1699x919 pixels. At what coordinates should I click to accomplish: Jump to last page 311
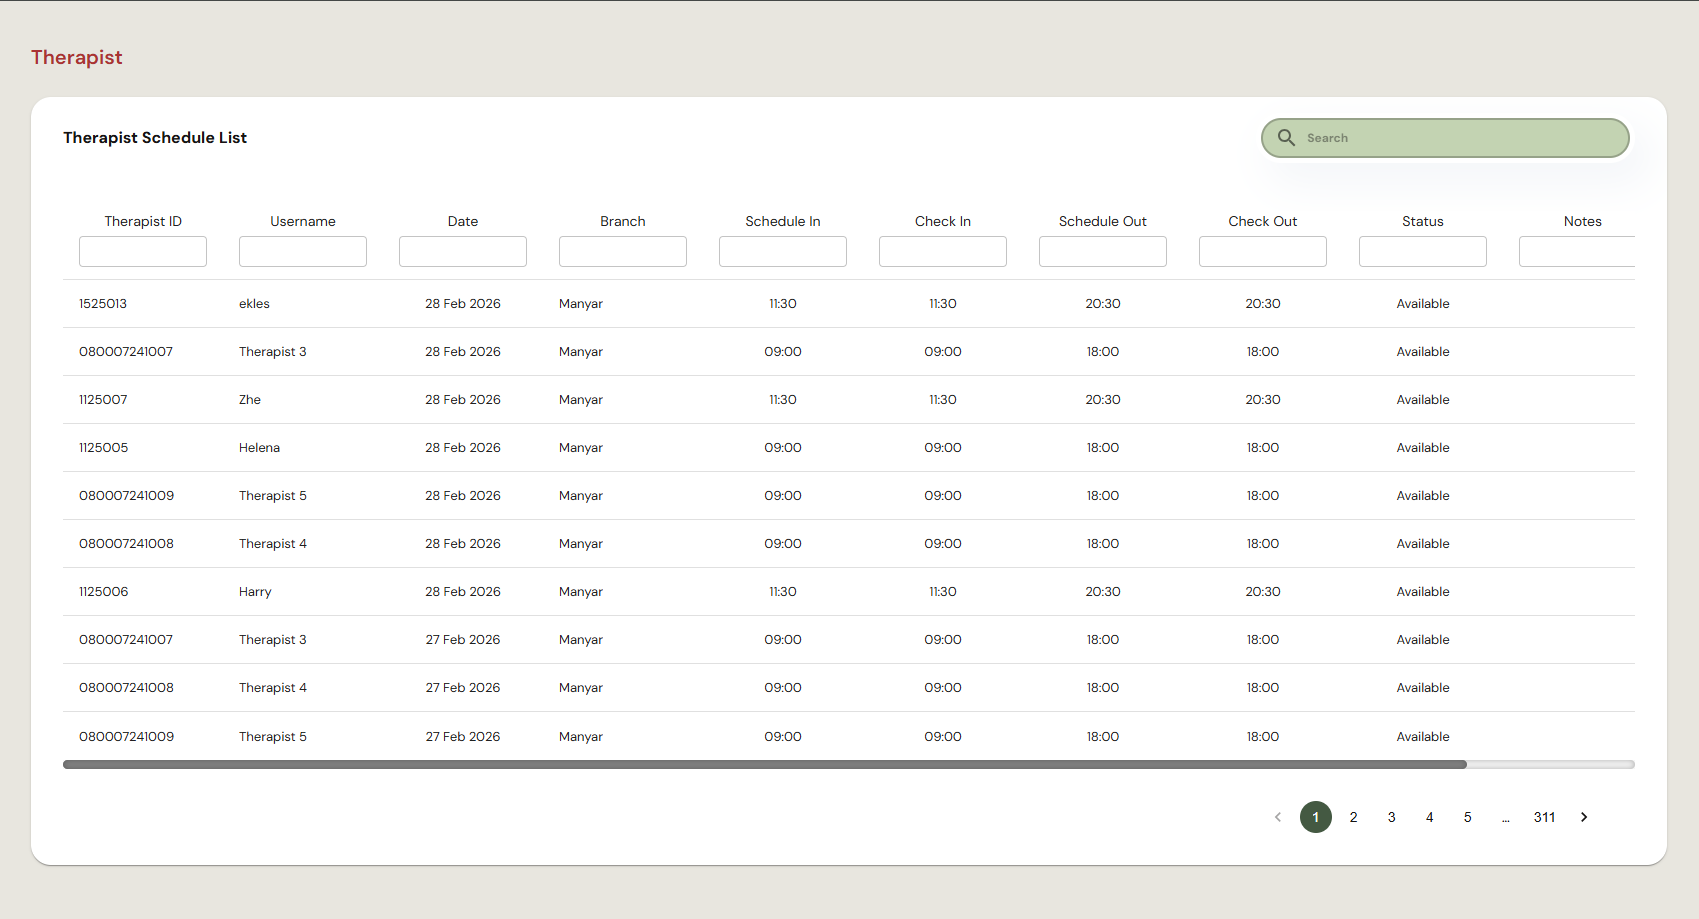pyautogui.click(x=1545, y=817)
